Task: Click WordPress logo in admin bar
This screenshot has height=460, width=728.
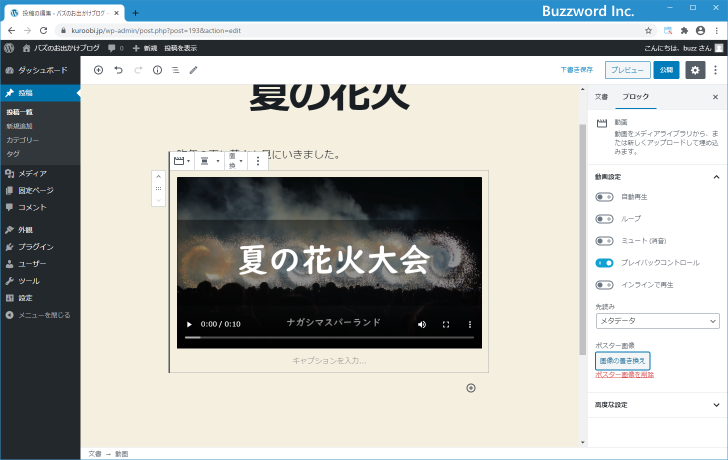Action: click(x=9, y=48)
